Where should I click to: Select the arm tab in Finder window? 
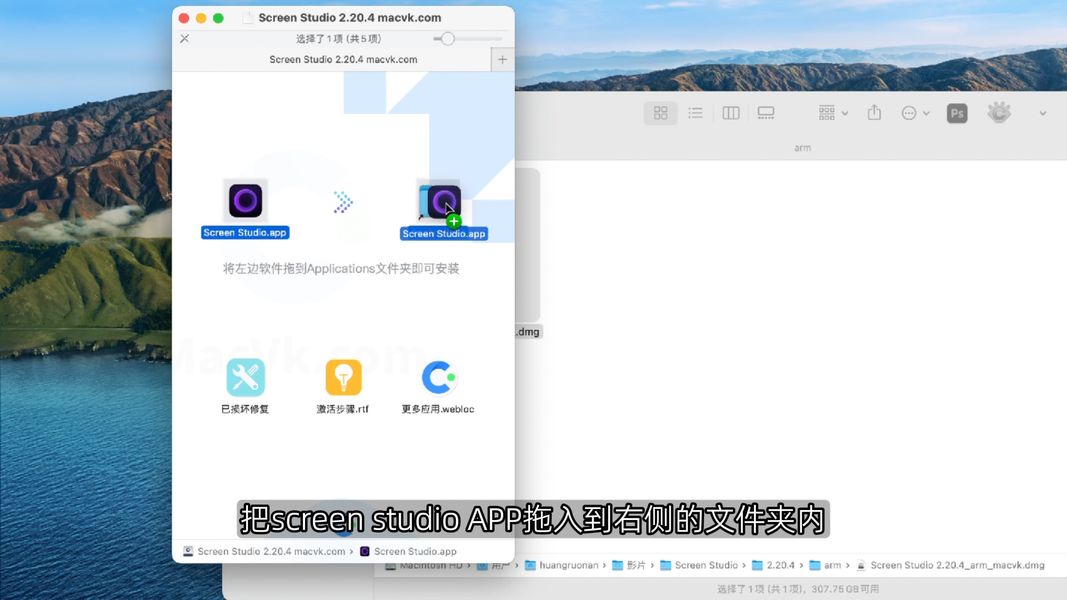pos(802,148)
